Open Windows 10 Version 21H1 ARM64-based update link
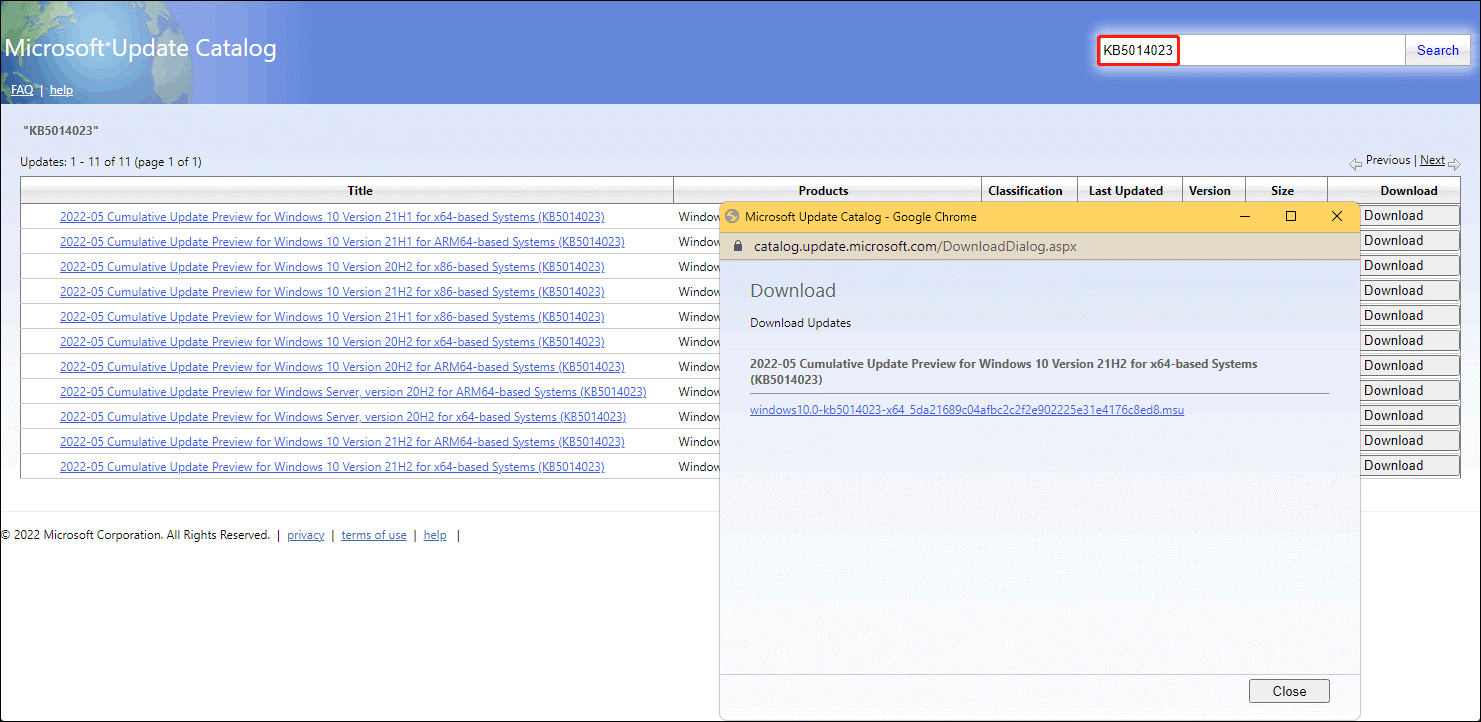Screen dimensions: 1481x722 click(x=342, y=242)
